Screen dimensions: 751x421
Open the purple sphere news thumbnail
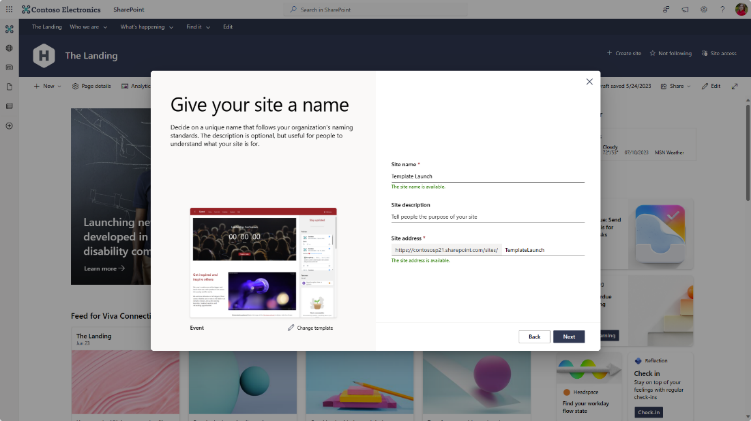(477, 382)
